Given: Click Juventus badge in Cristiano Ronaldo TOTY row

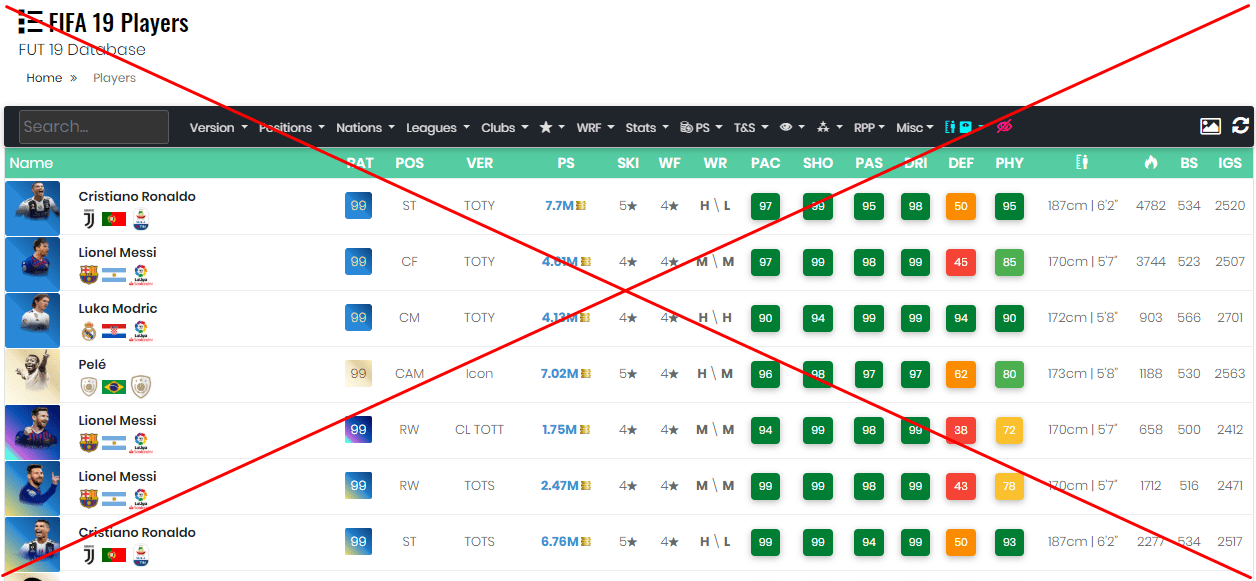Looking at the screenshot, I should click(x=89, y=218).
